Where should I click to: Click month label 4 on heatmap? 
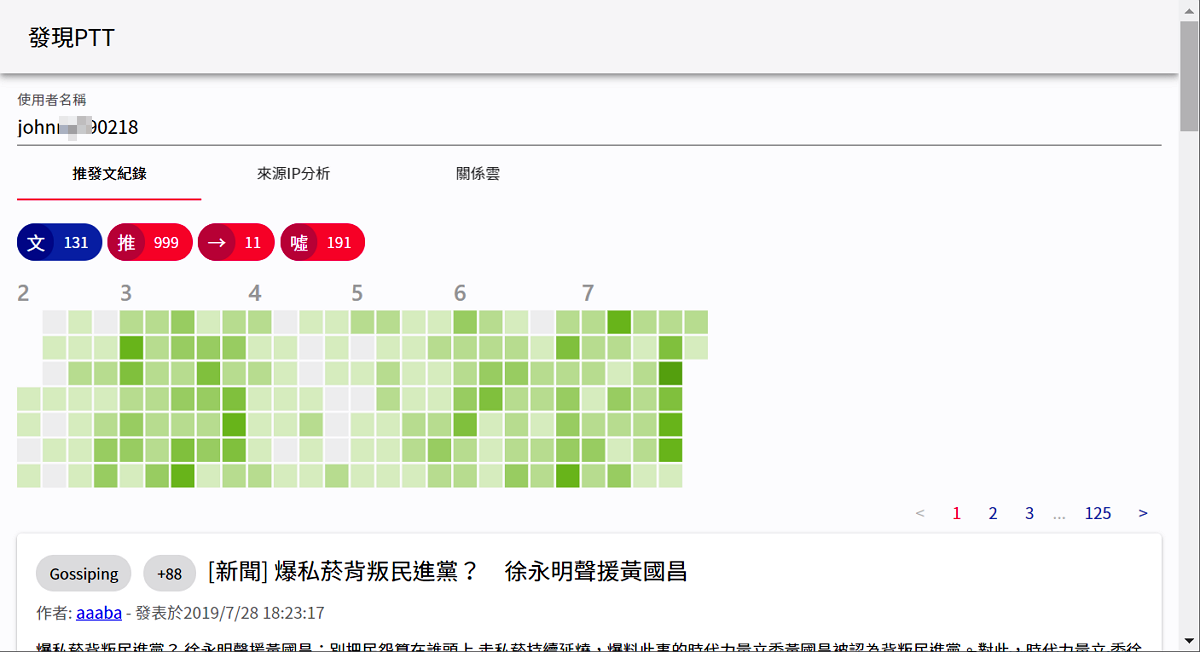(255, 293)
